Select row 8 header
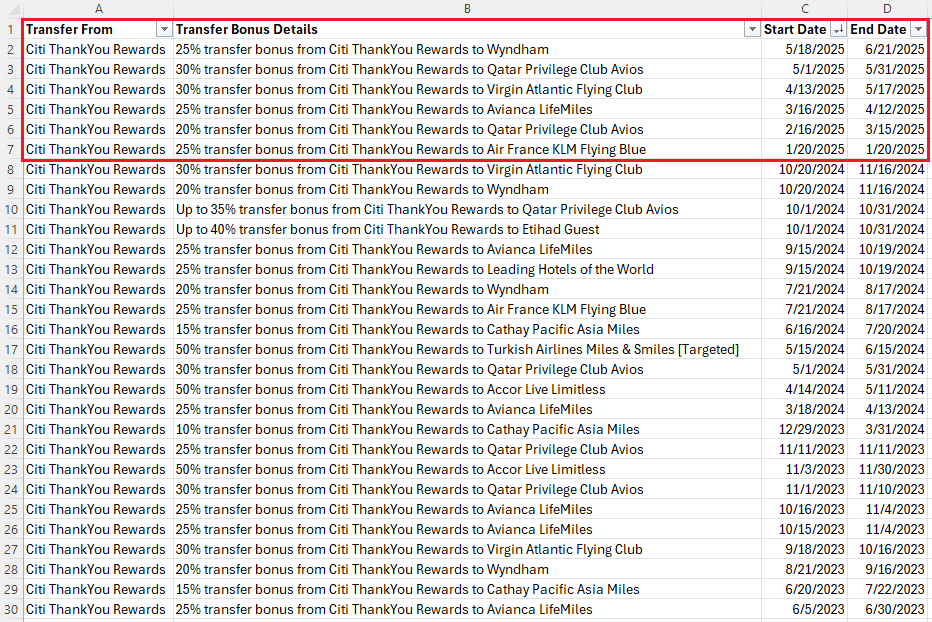This screenshot has width=932, height=622. (11, 169)
